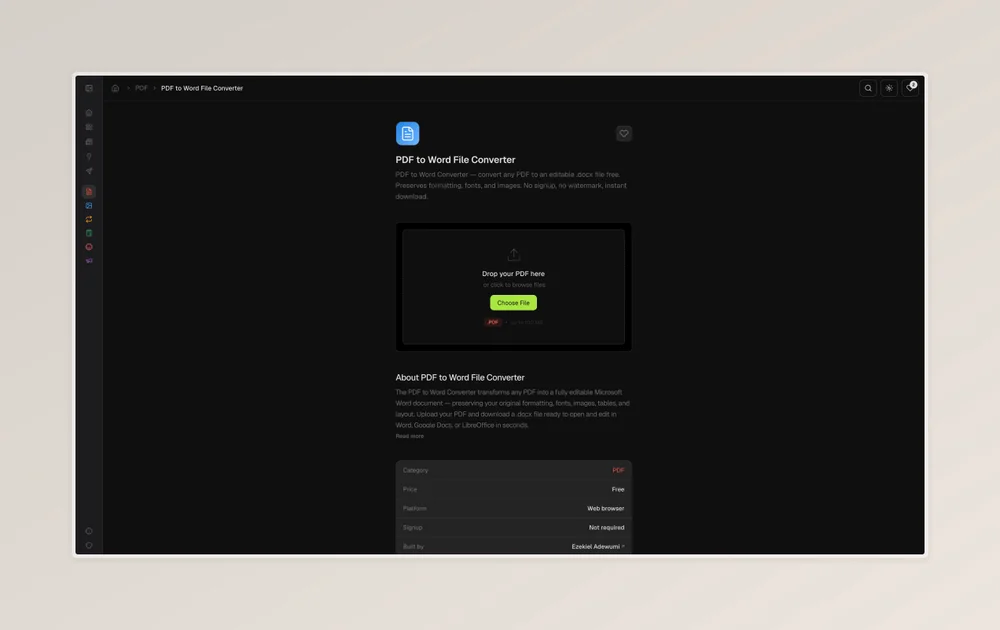Open the favorites list with the badge counter

[x=910, y=88]
